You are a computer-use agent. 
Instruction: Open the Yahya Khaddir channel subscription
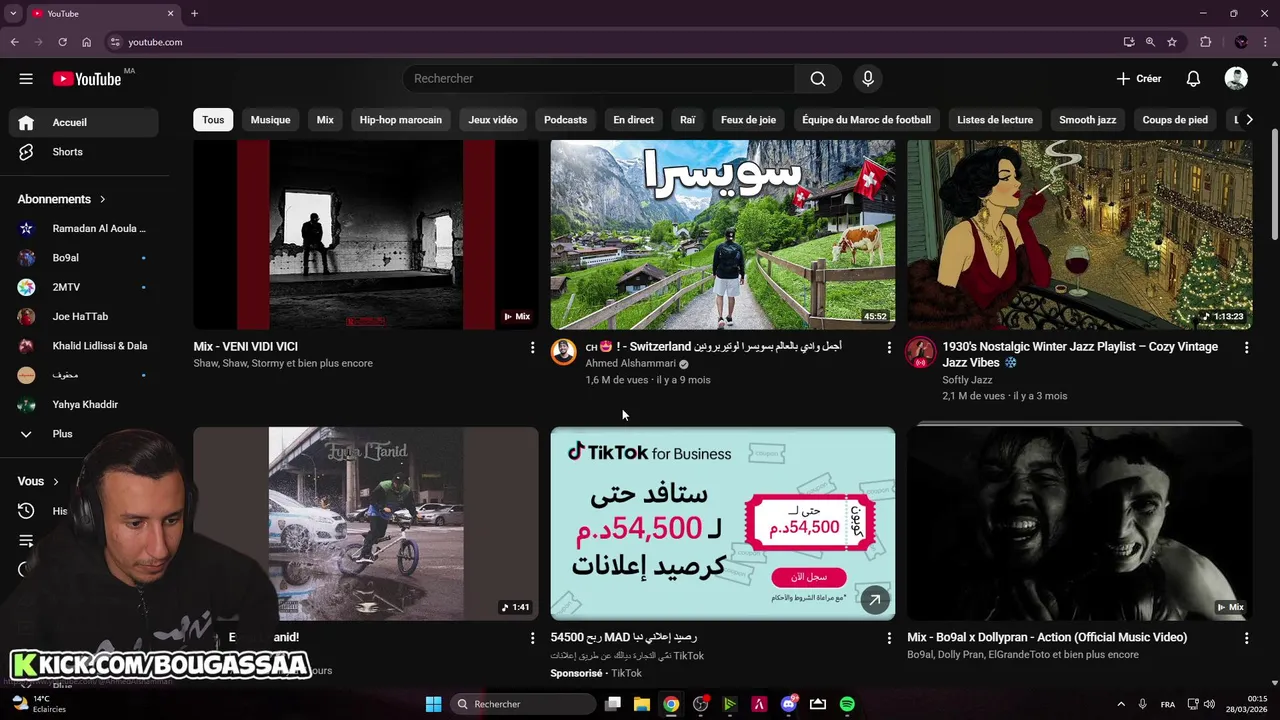(x=84, y=405)
